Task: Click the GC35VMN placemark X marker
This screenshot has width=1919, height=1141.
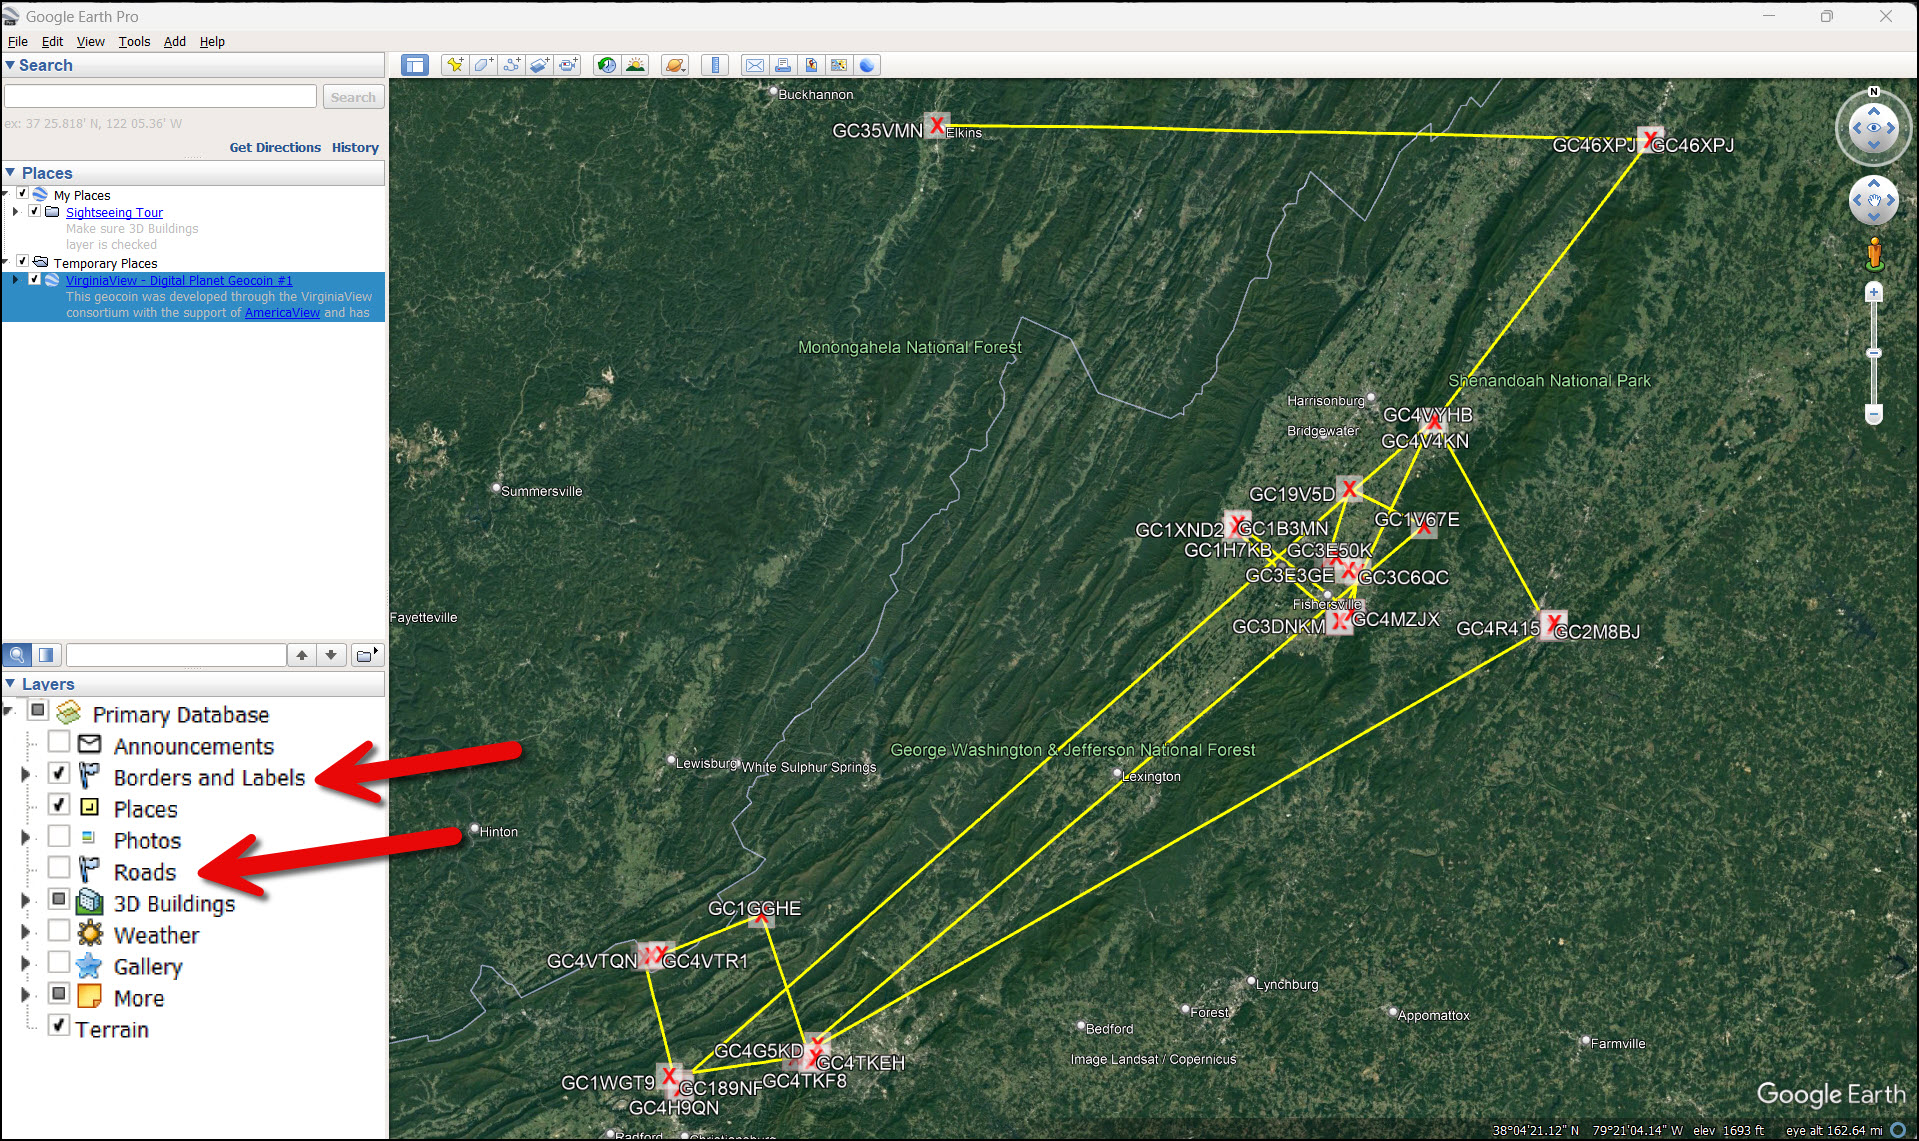Action: 936,126
